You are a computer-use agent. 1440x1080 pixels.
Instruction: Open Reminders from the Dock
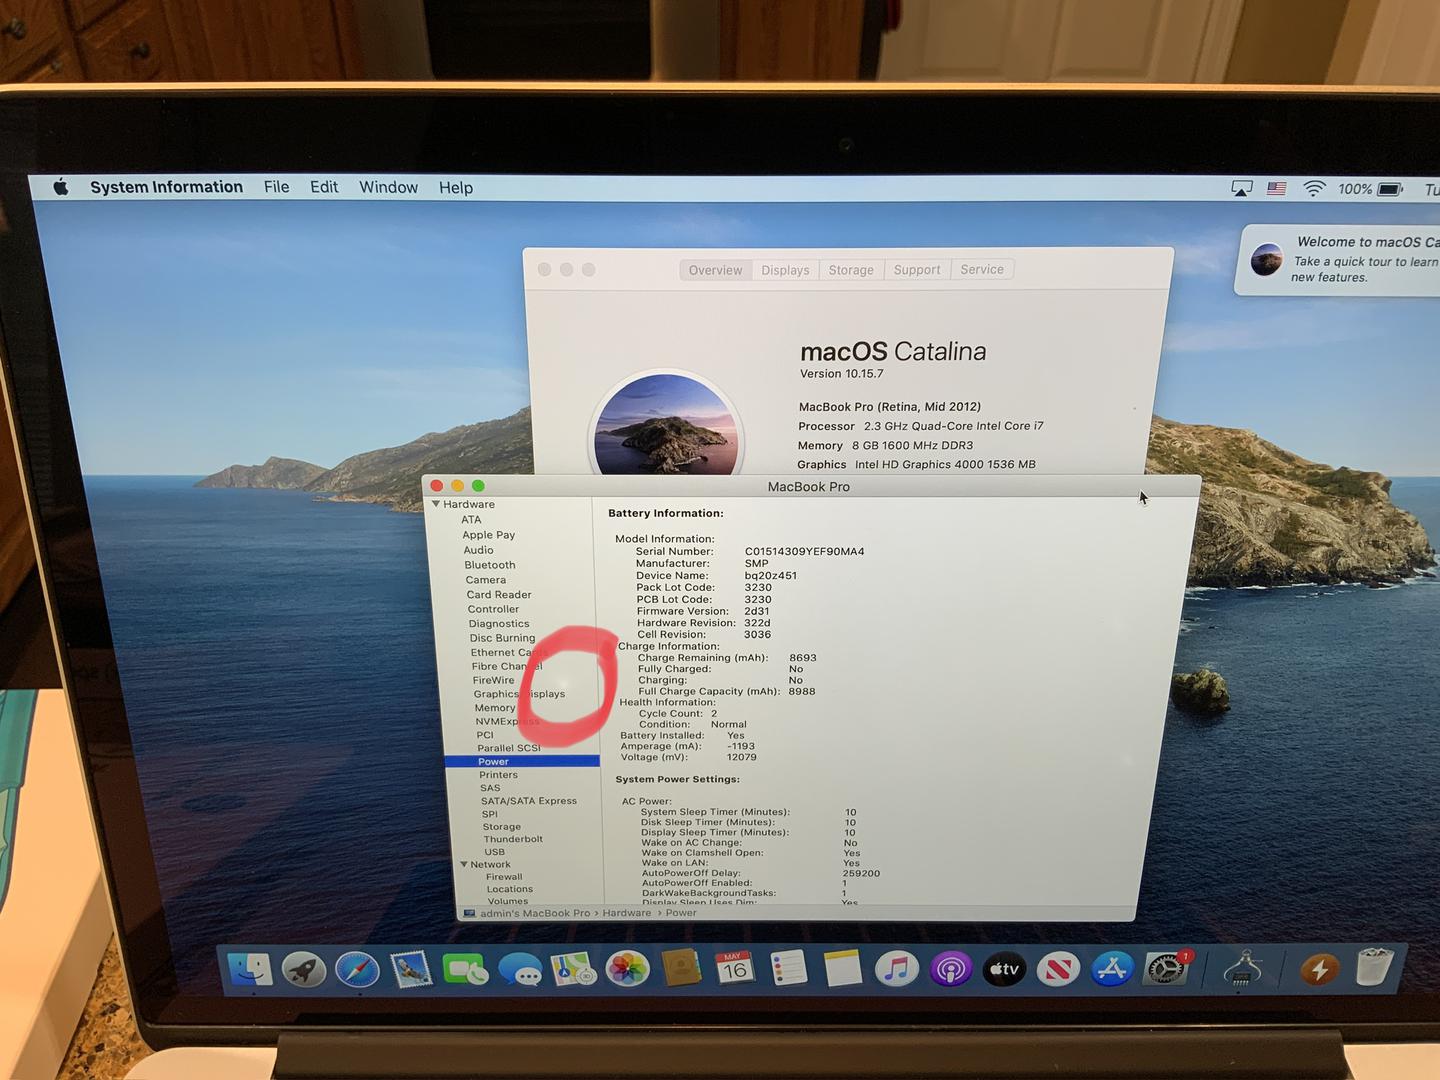(789, 968)
